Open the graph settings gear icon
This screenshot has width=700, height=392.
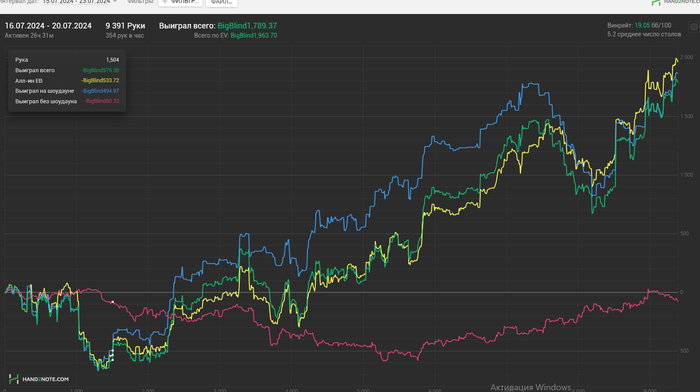[694, 27]
